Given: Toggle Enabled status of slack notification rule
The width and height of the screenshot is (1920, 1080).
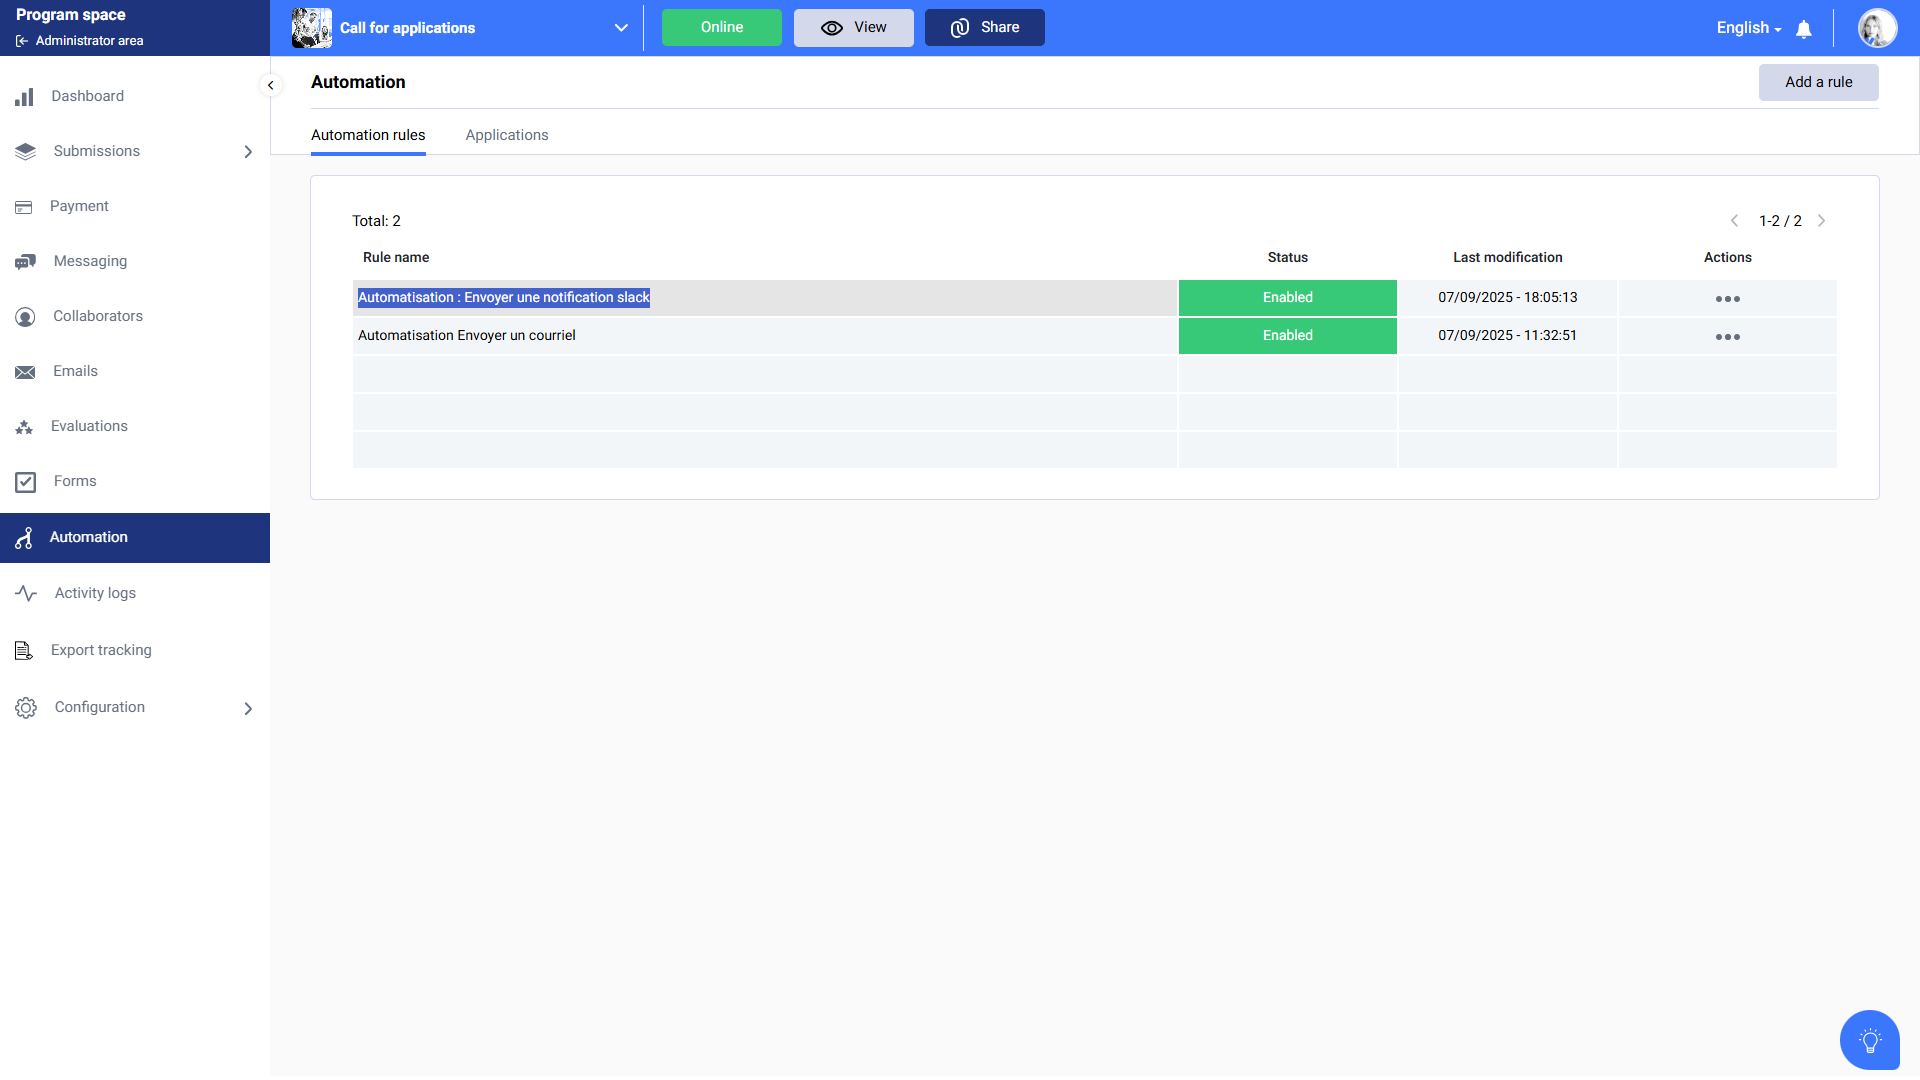Looking at the screenshot, I should click(1287, 298).
